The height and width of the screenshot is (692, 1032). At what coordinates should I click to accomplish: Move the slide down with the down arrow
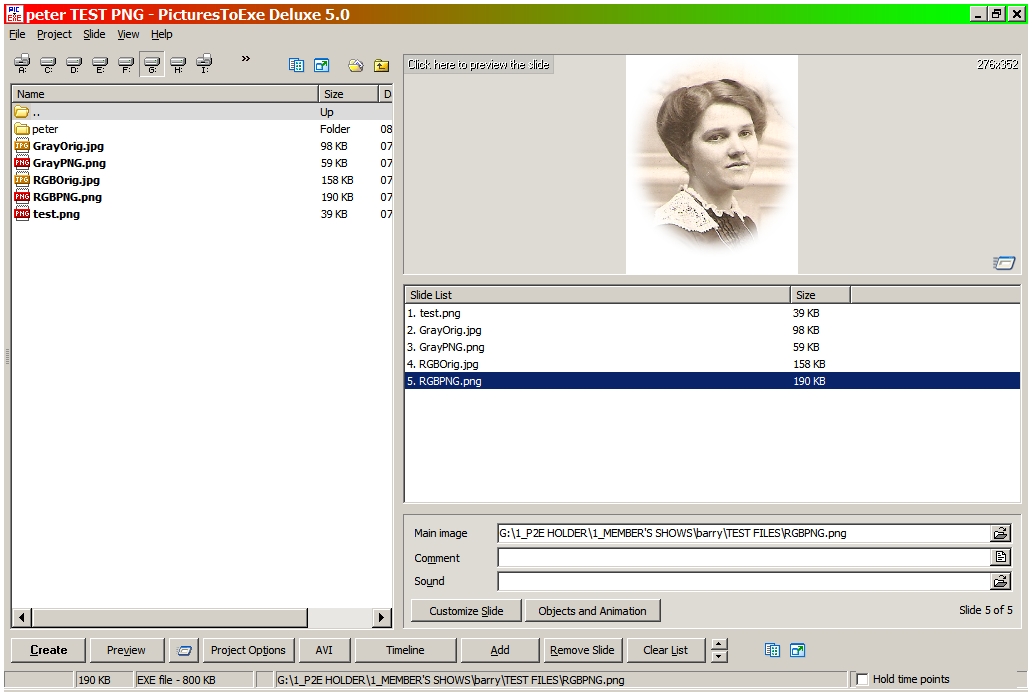719,657
